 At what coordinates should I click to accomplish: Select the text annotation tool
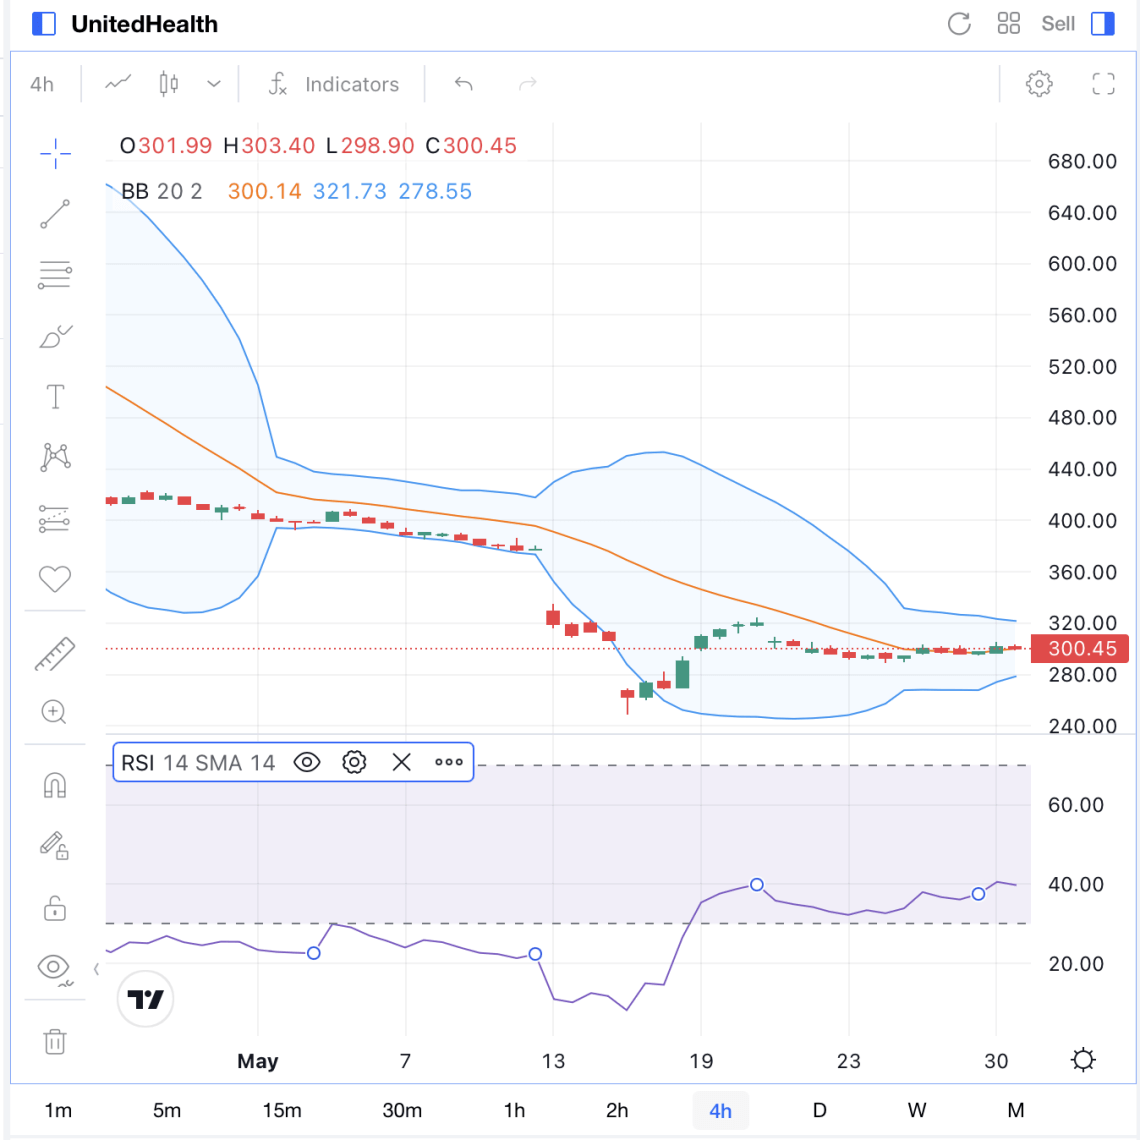55,397
